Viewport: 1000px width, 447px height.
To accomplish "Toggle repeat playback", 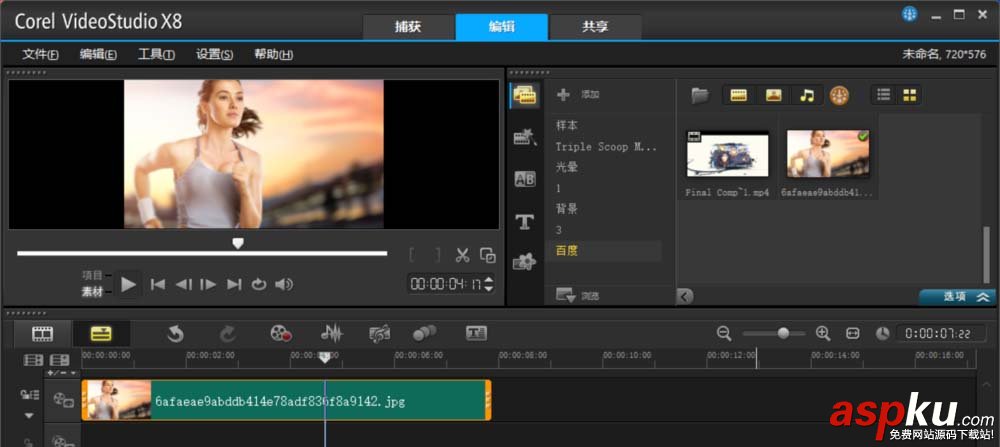I will pos(258,284).
